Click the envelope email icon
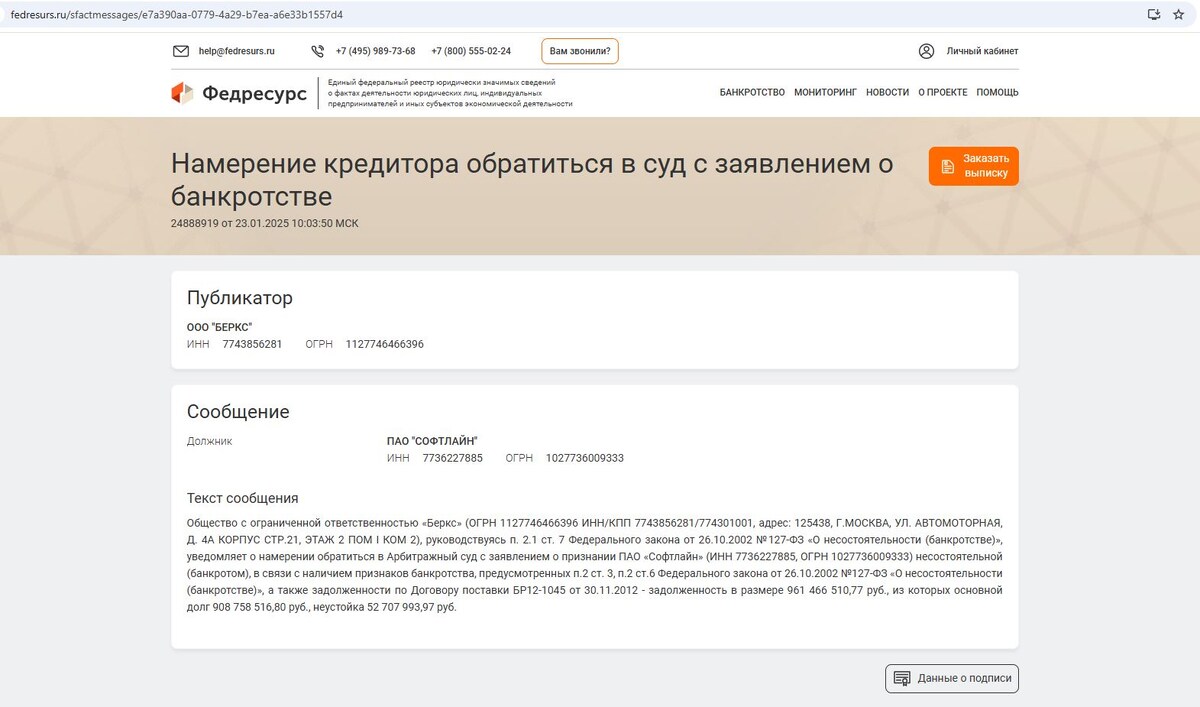The image size is (1200, 707). (x=181, y=51)
